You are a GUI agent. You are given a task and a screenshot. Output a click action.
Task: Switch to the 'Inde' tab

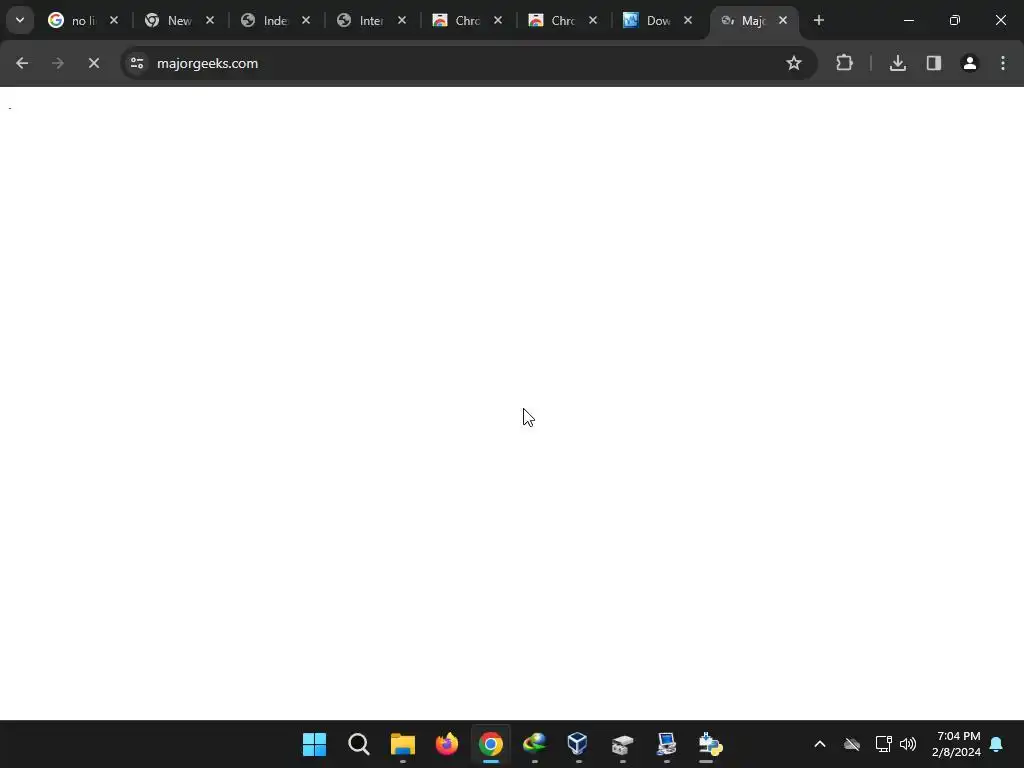point(264,20)
